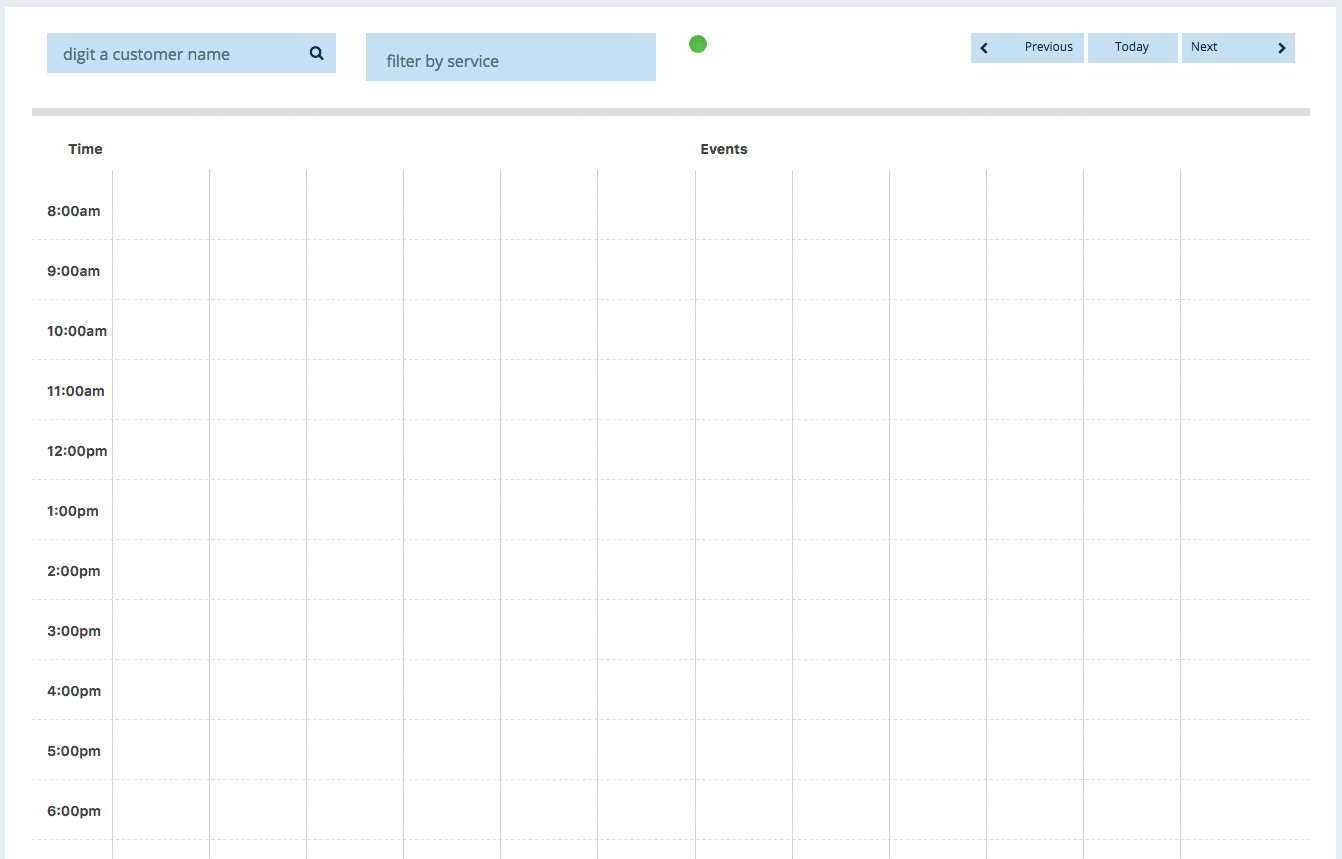Click the right chevron arrow beside Next

coord(1281,48)
